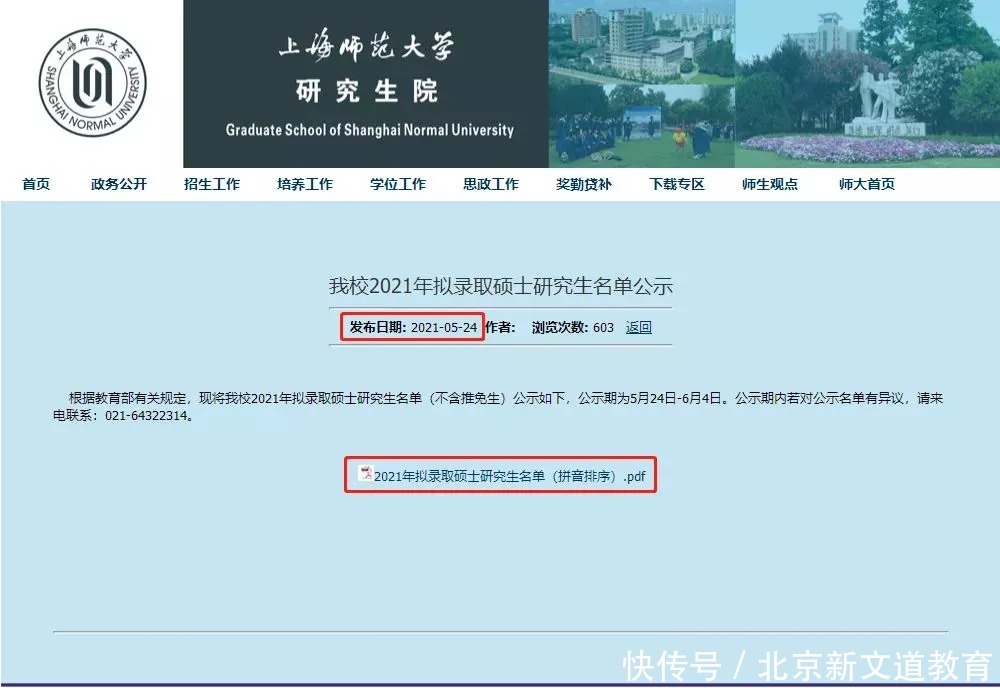Open the 下载专区 navigation item
This screenshot has height=688, width=1000.
[x=675, y=183]
